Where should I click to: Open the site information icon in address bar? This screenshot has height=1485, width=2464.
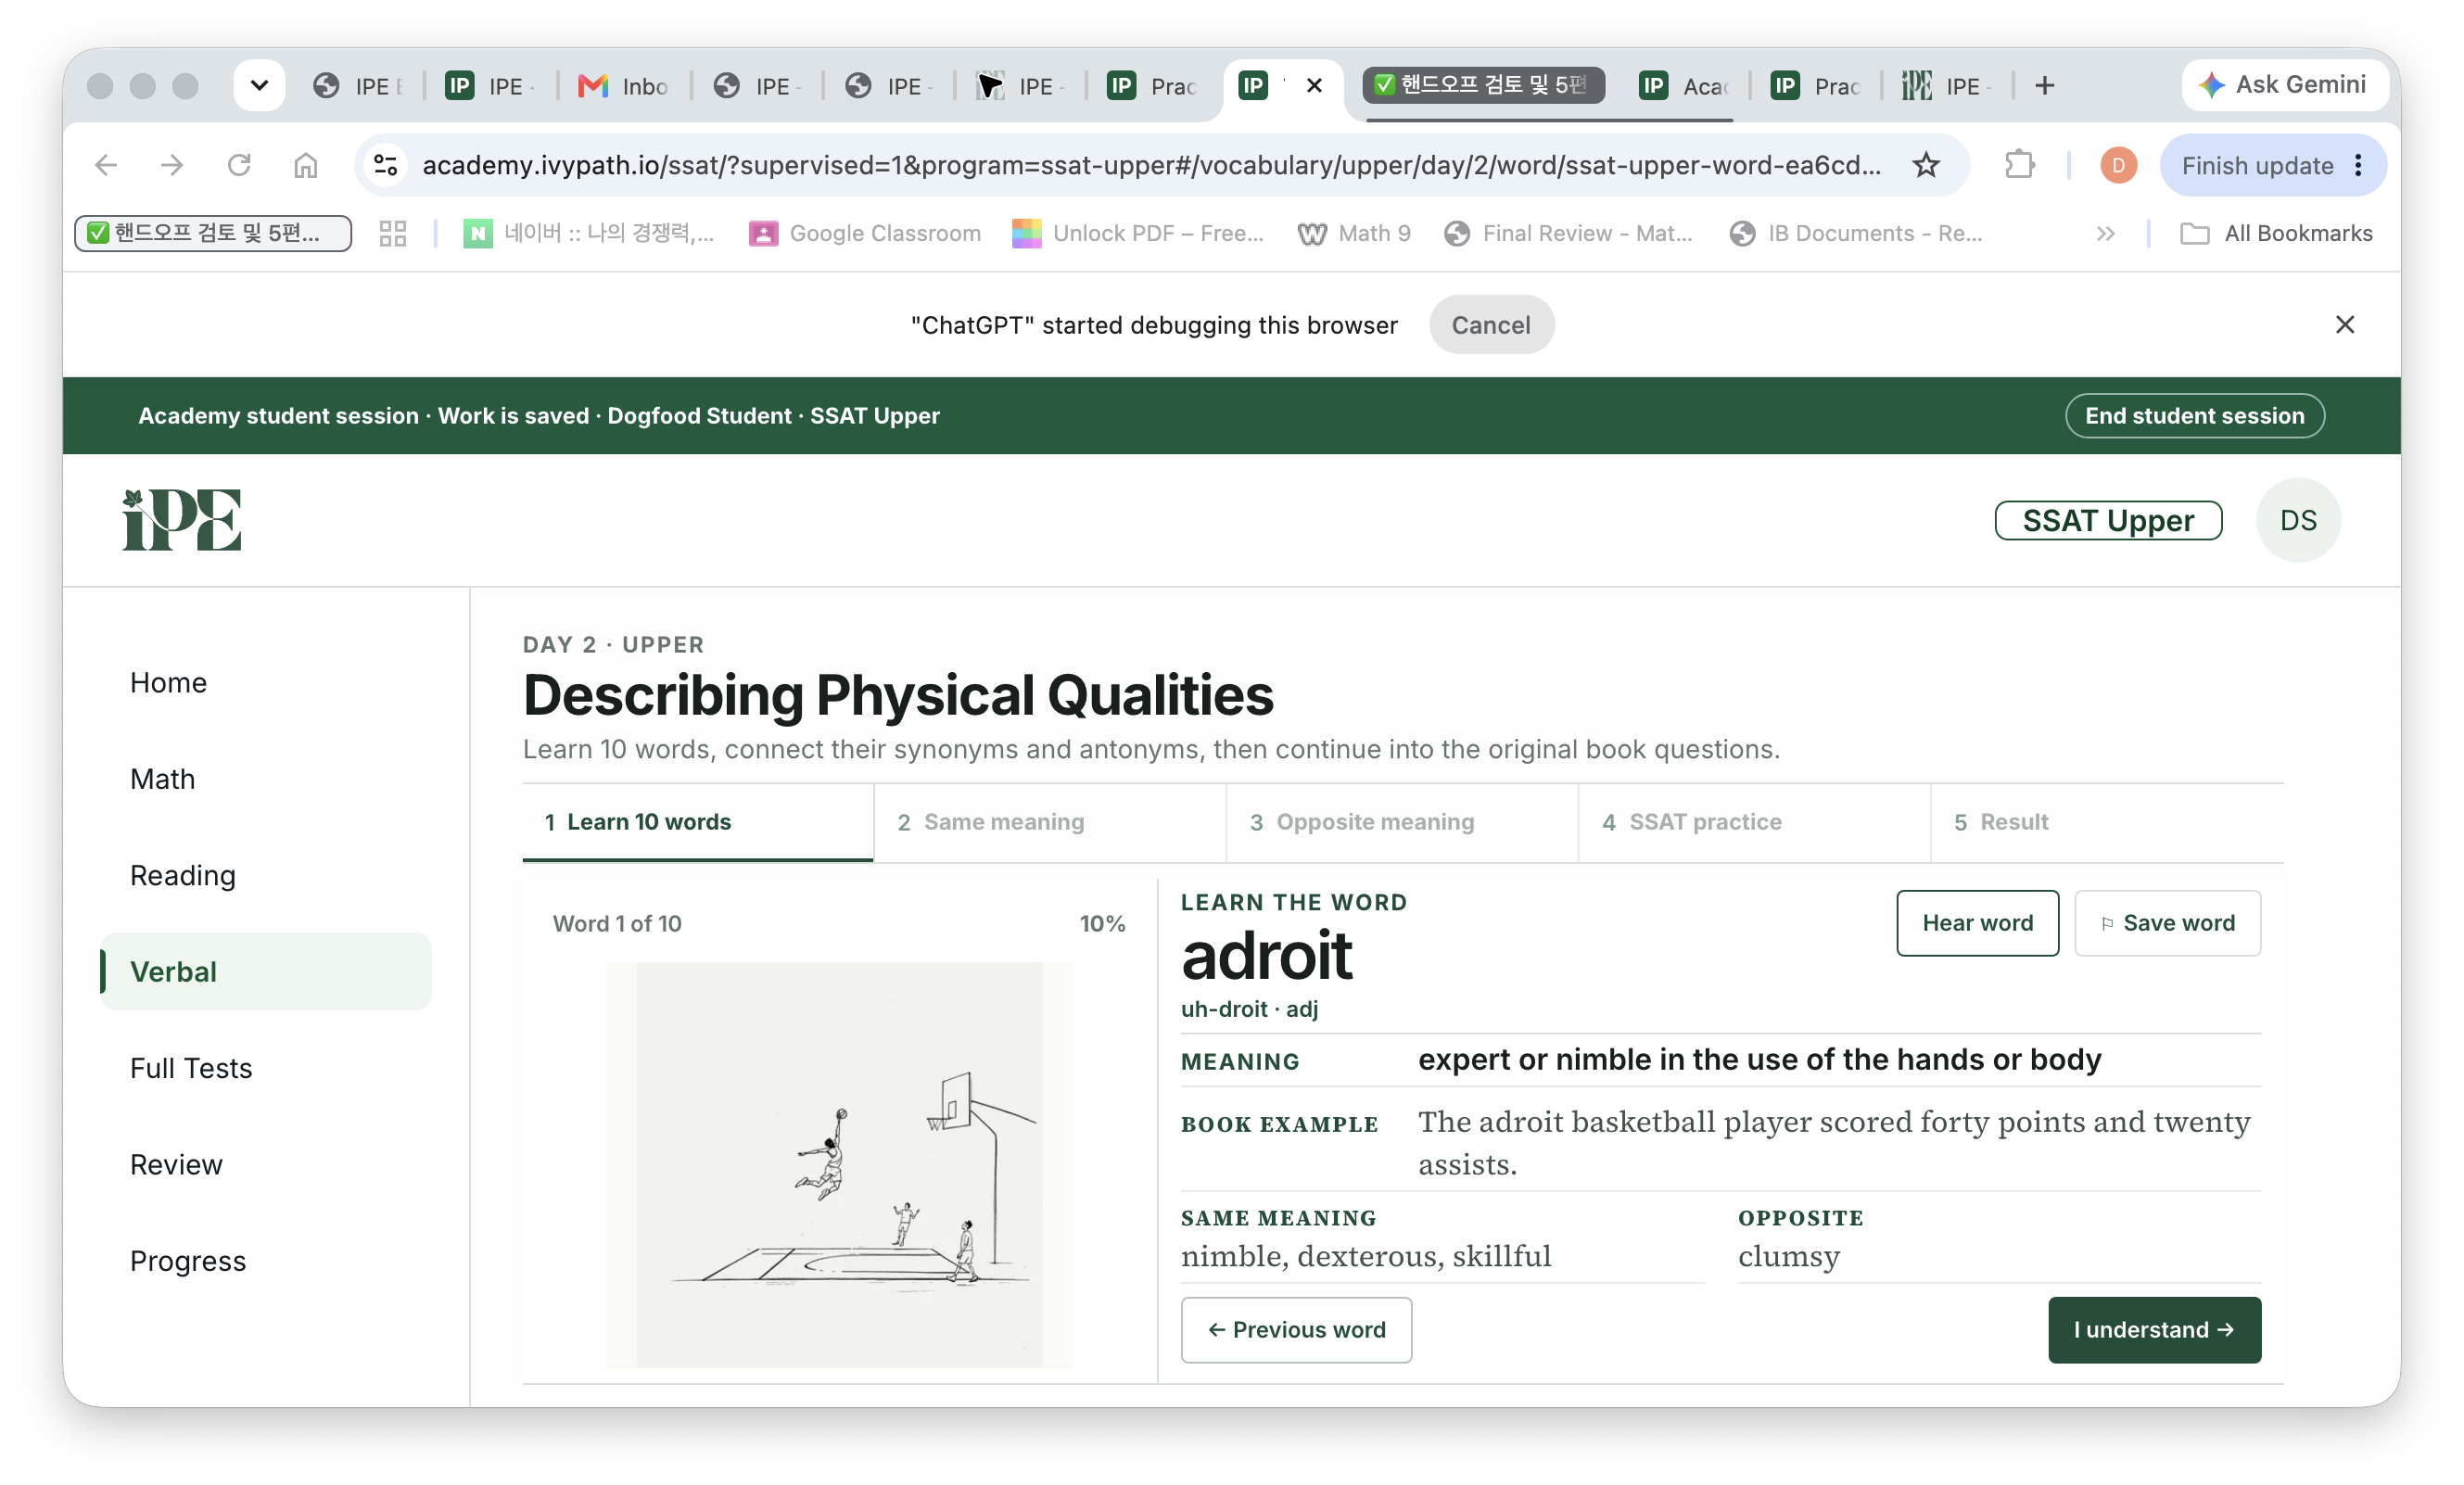pos(386,165)
